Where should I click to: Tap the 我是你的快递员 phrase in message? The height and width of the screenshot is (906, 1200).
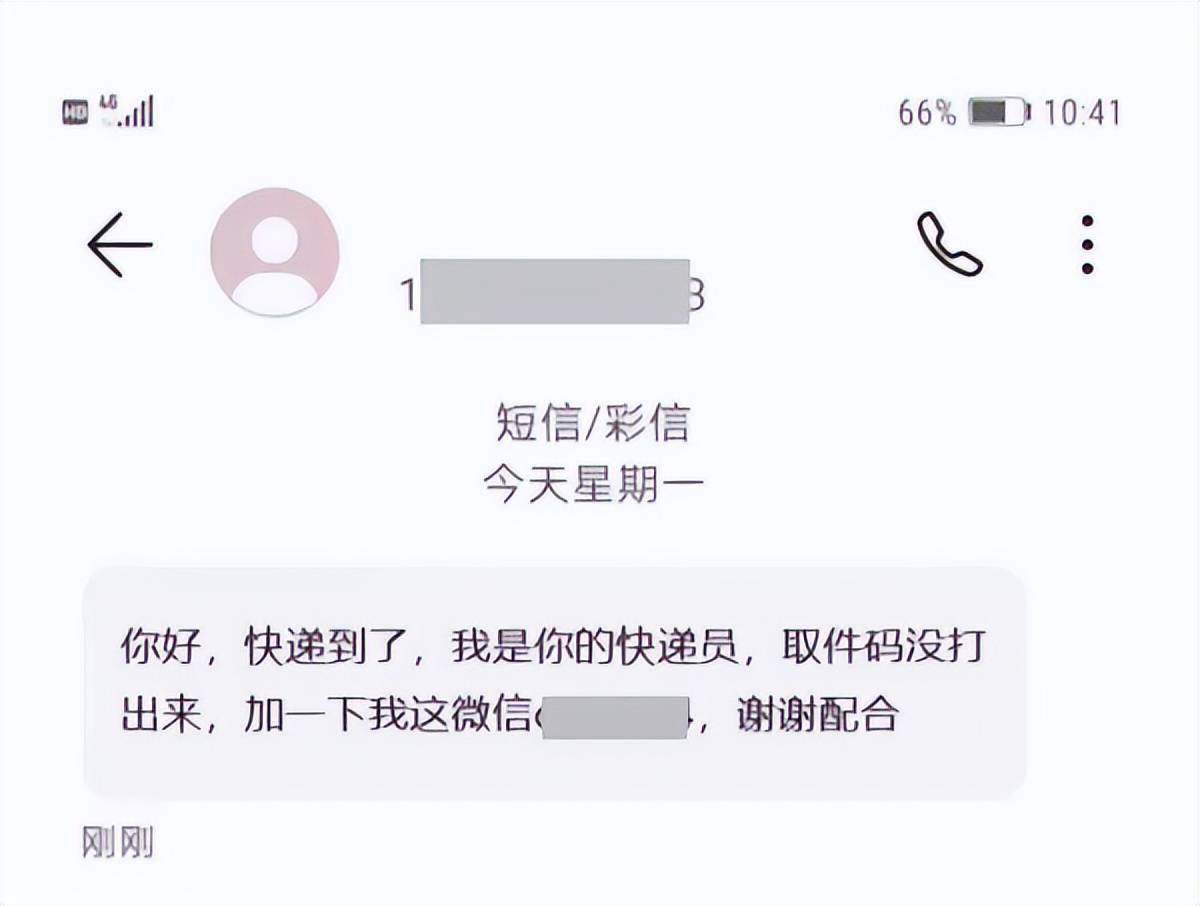click(594, 646)
